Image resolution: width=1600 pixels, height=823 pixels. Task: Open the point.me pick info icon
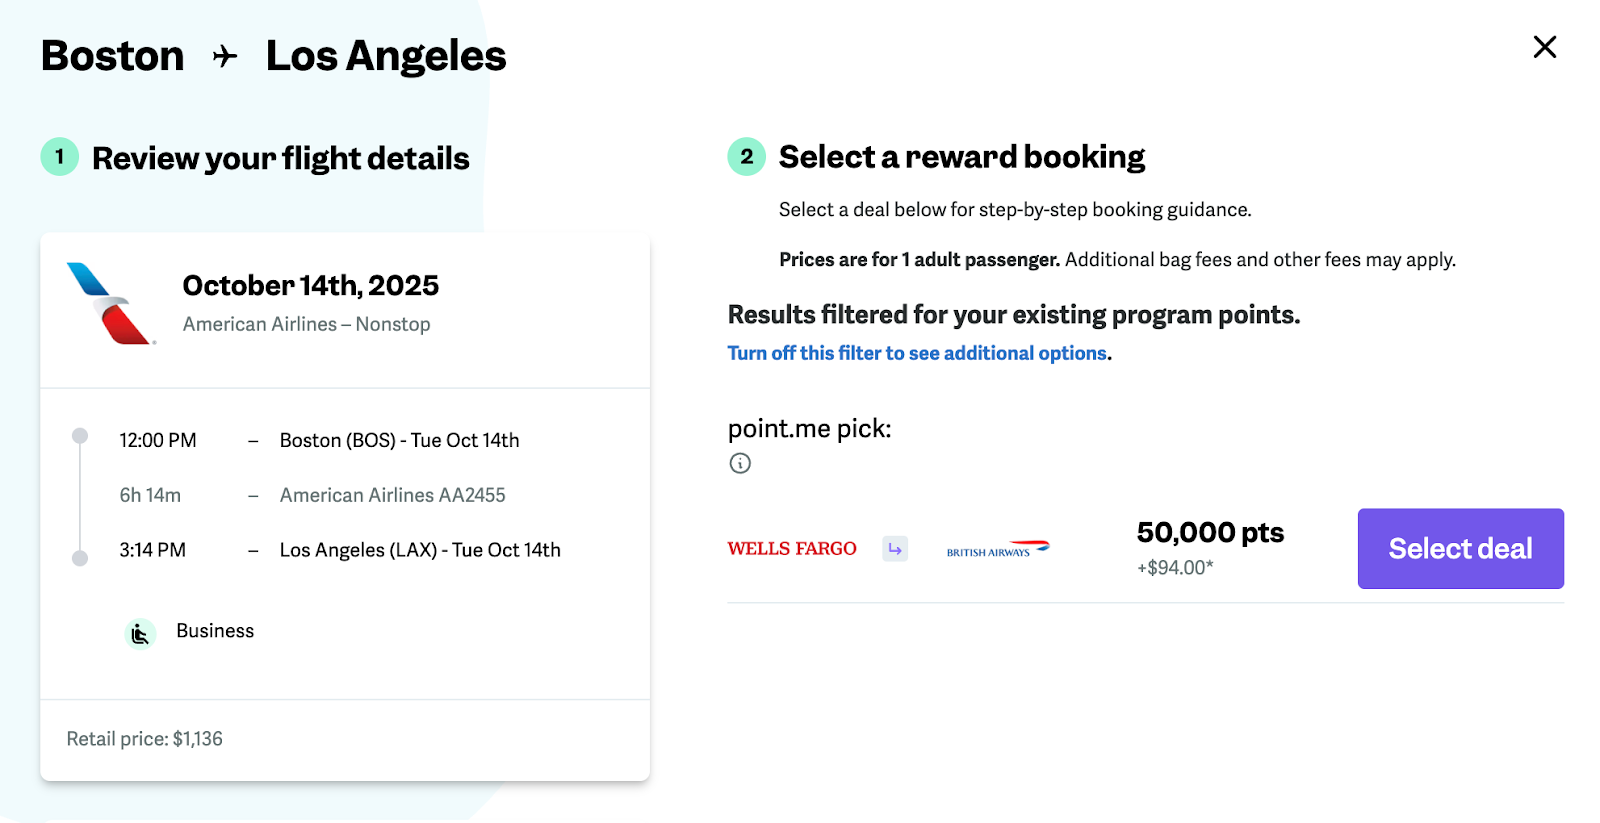coord(740,463)
